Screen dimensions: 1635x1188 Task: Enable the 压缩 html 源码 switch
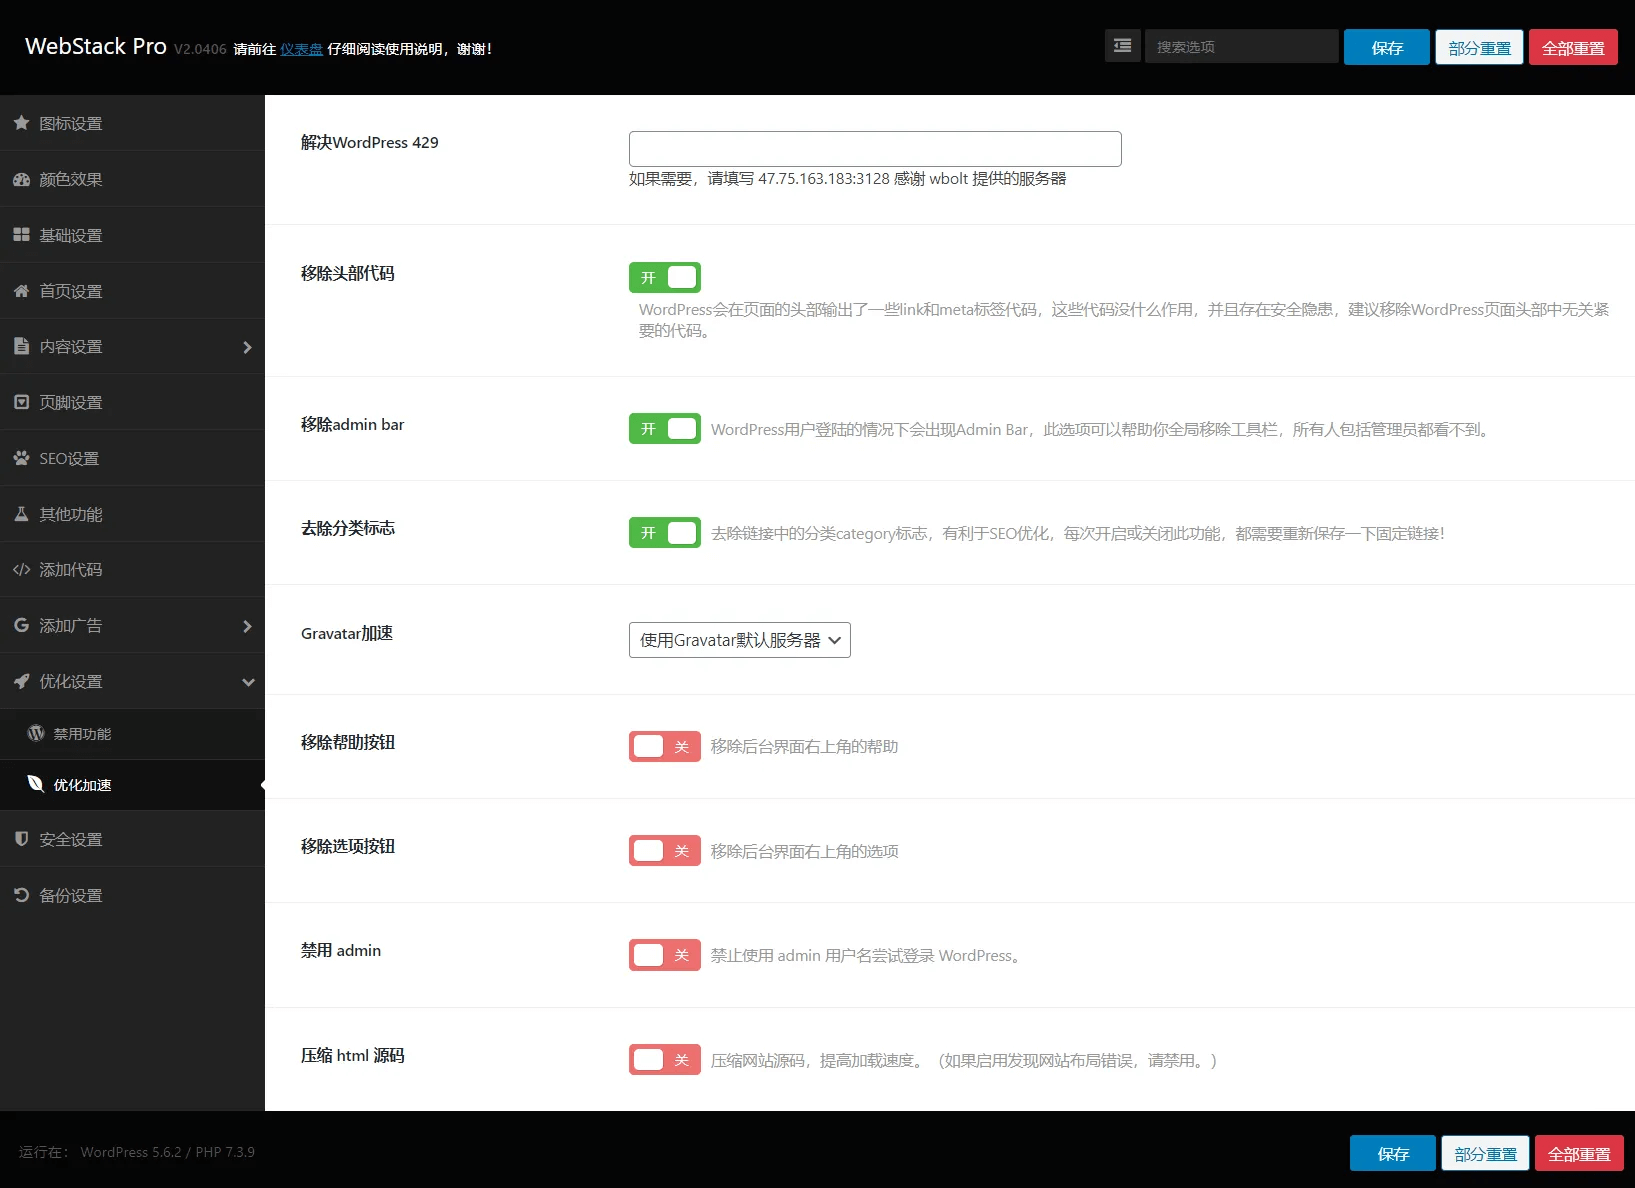664,1059
